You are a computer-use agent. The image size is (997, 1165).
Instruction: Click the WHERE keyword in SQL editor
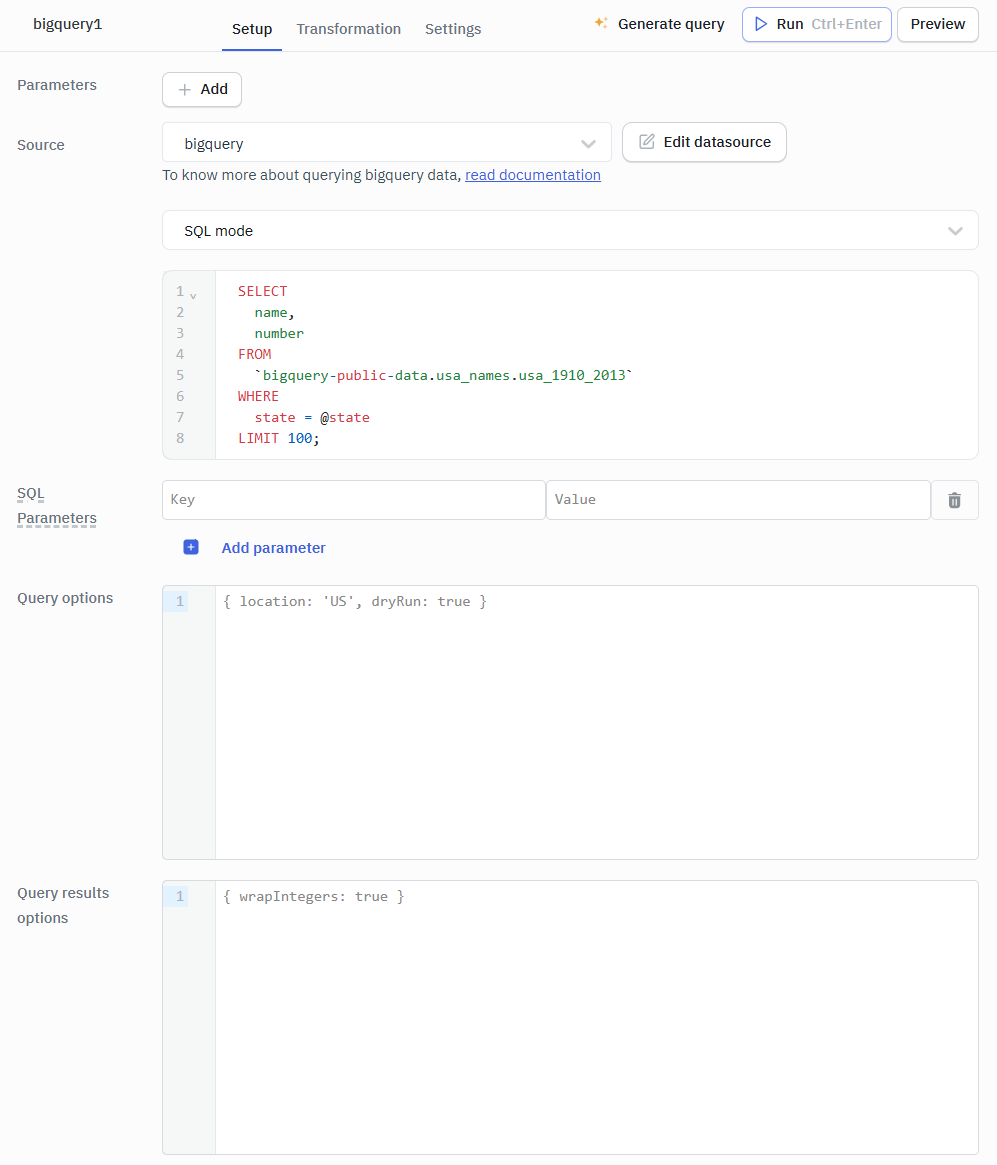(258, 396)
